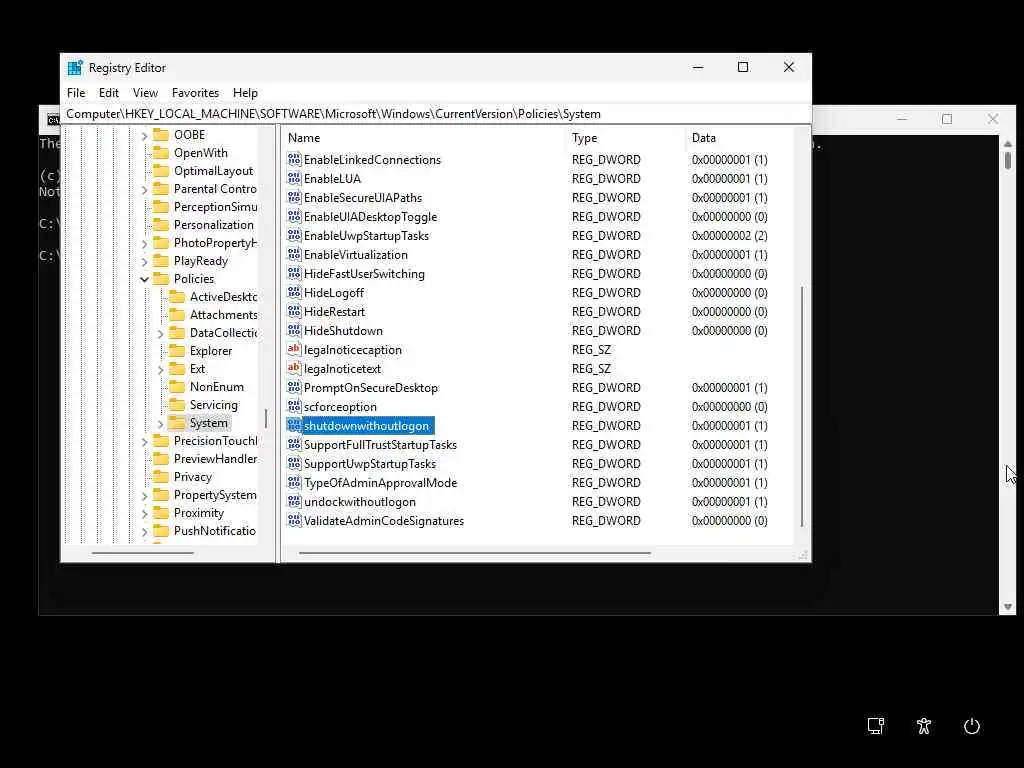Image resolution: width=1024 pixels, height=768 pixels.
Task: Expand the System key chevron
Action: coord(161,423)
